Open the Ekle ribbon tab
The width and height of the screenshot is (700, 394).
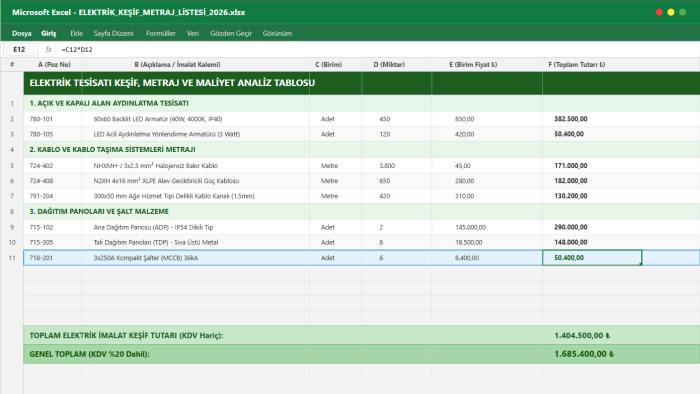coord(76,33)
